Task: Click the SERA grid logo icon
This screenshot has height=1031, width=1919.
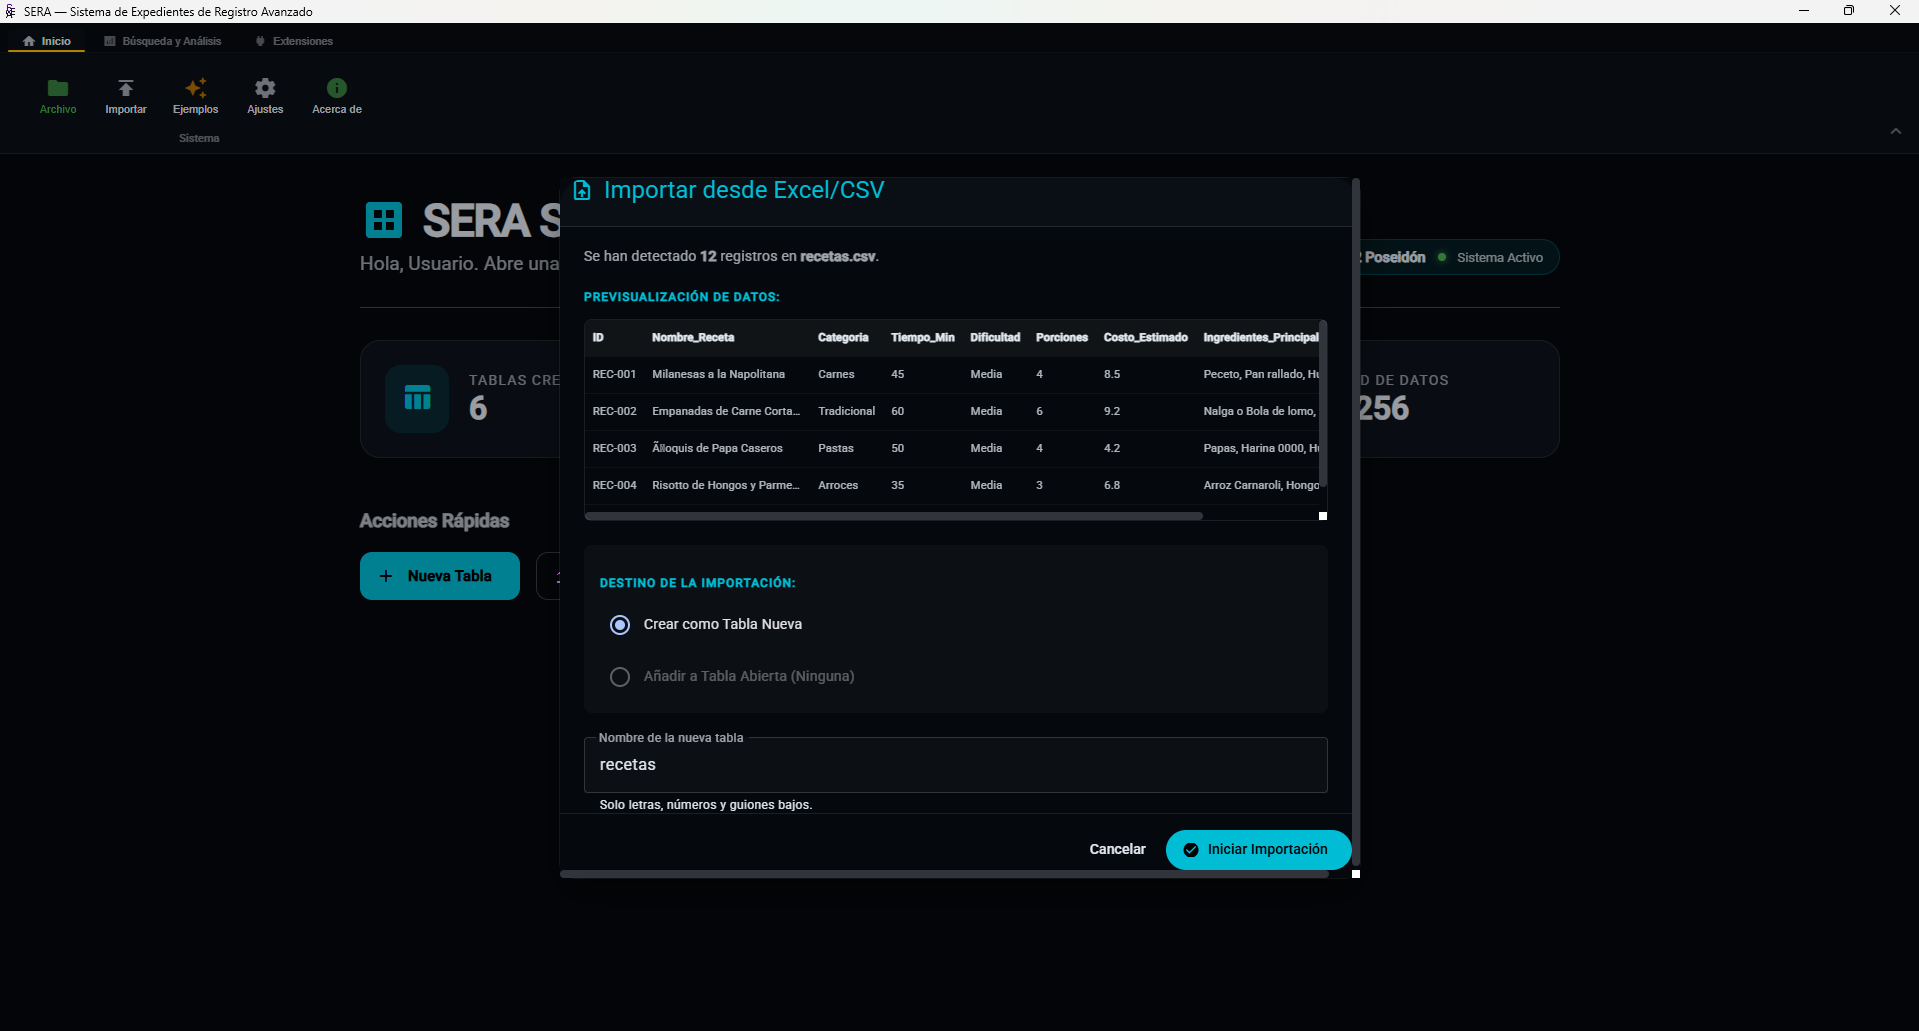Action: pos(384,220)
